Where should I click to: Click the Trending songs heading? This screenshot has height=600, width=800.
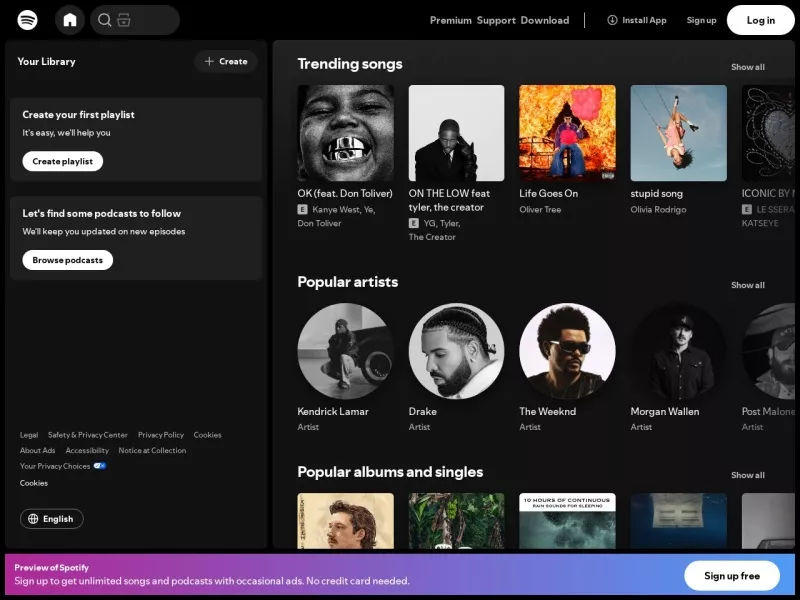click(x=350, y=64)
